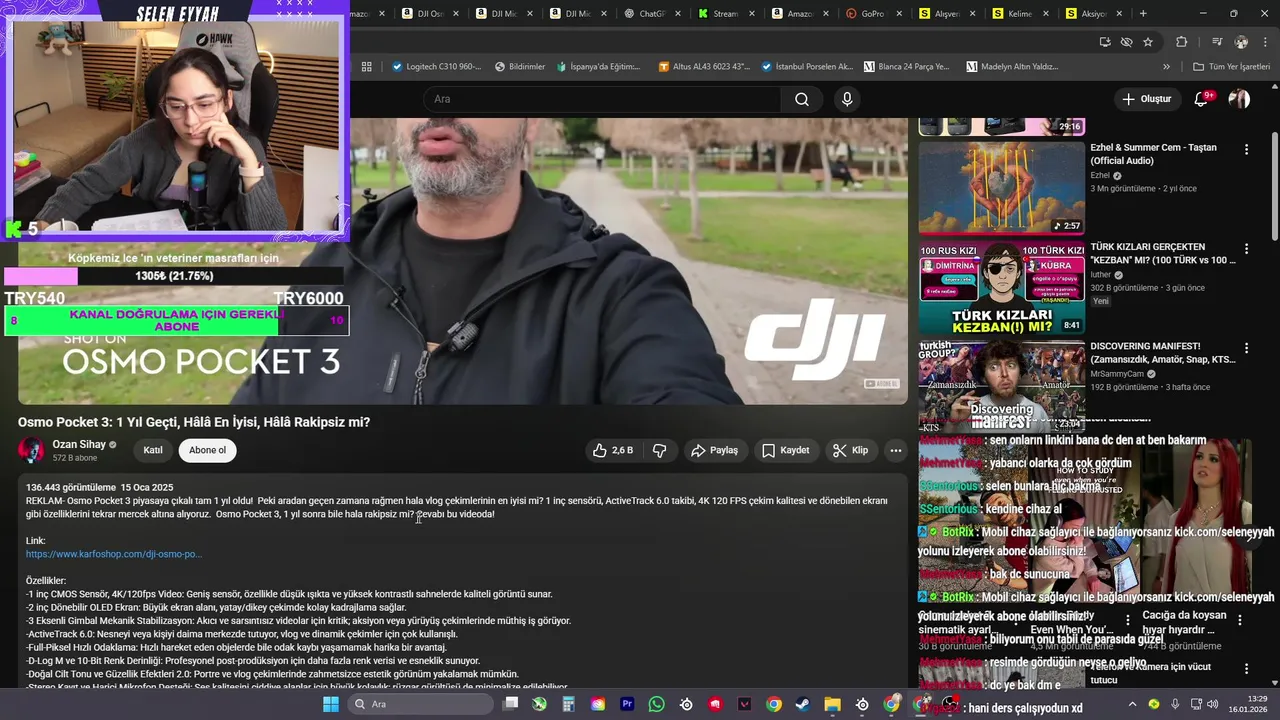Open the karfoshop.com product link

pos(114,554)
